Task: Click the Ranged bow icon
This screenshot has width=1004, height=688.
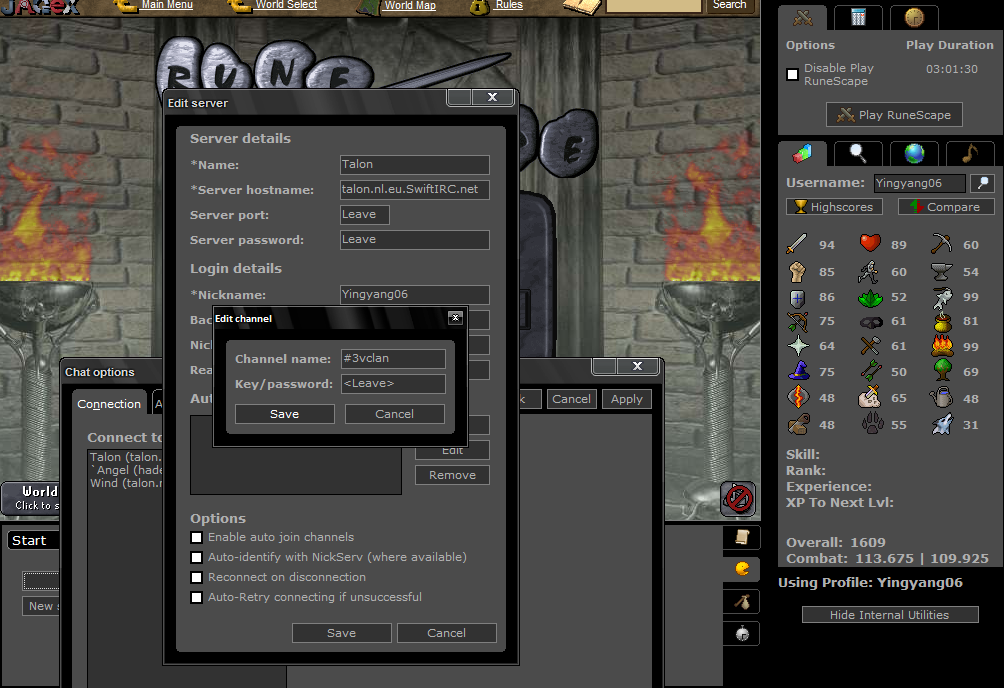Action: pyautogui.click(x=798, y=321)
